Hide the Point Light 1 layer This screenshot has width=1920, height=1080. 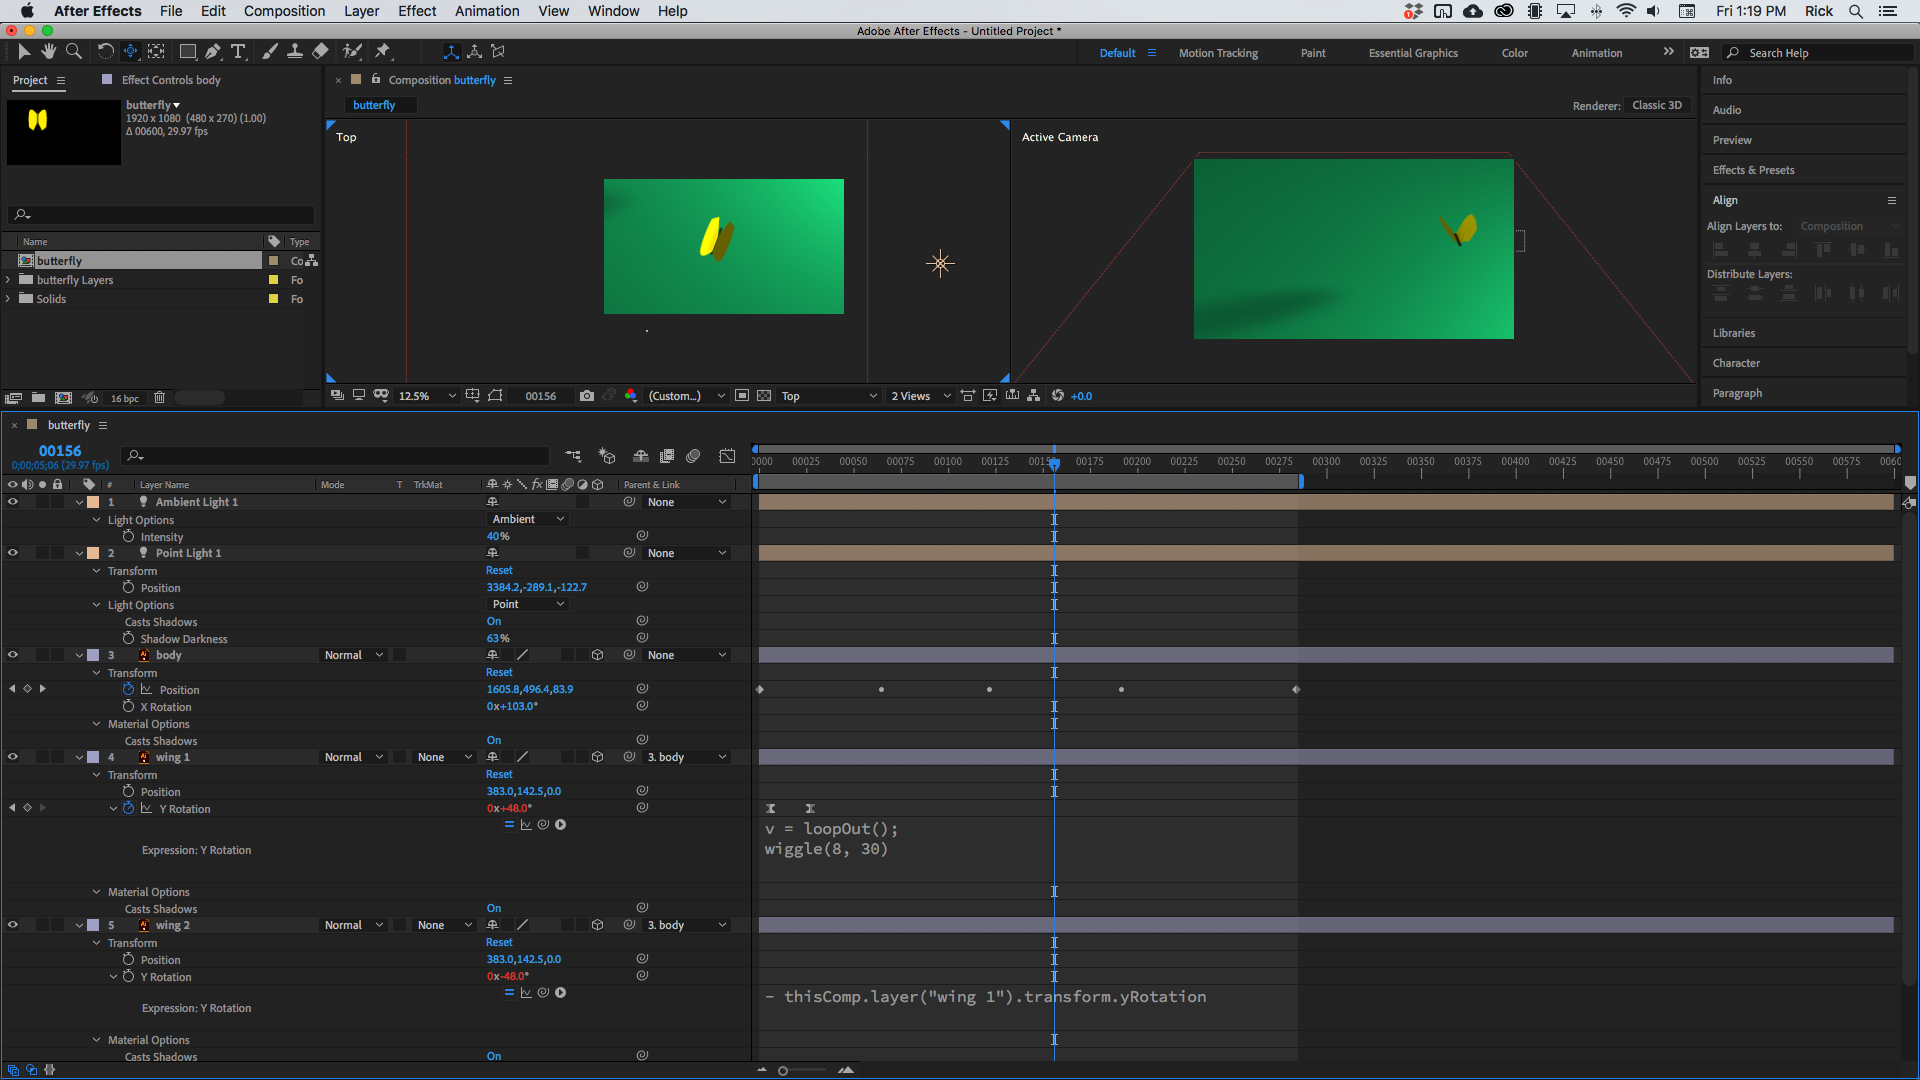[13, 552]
